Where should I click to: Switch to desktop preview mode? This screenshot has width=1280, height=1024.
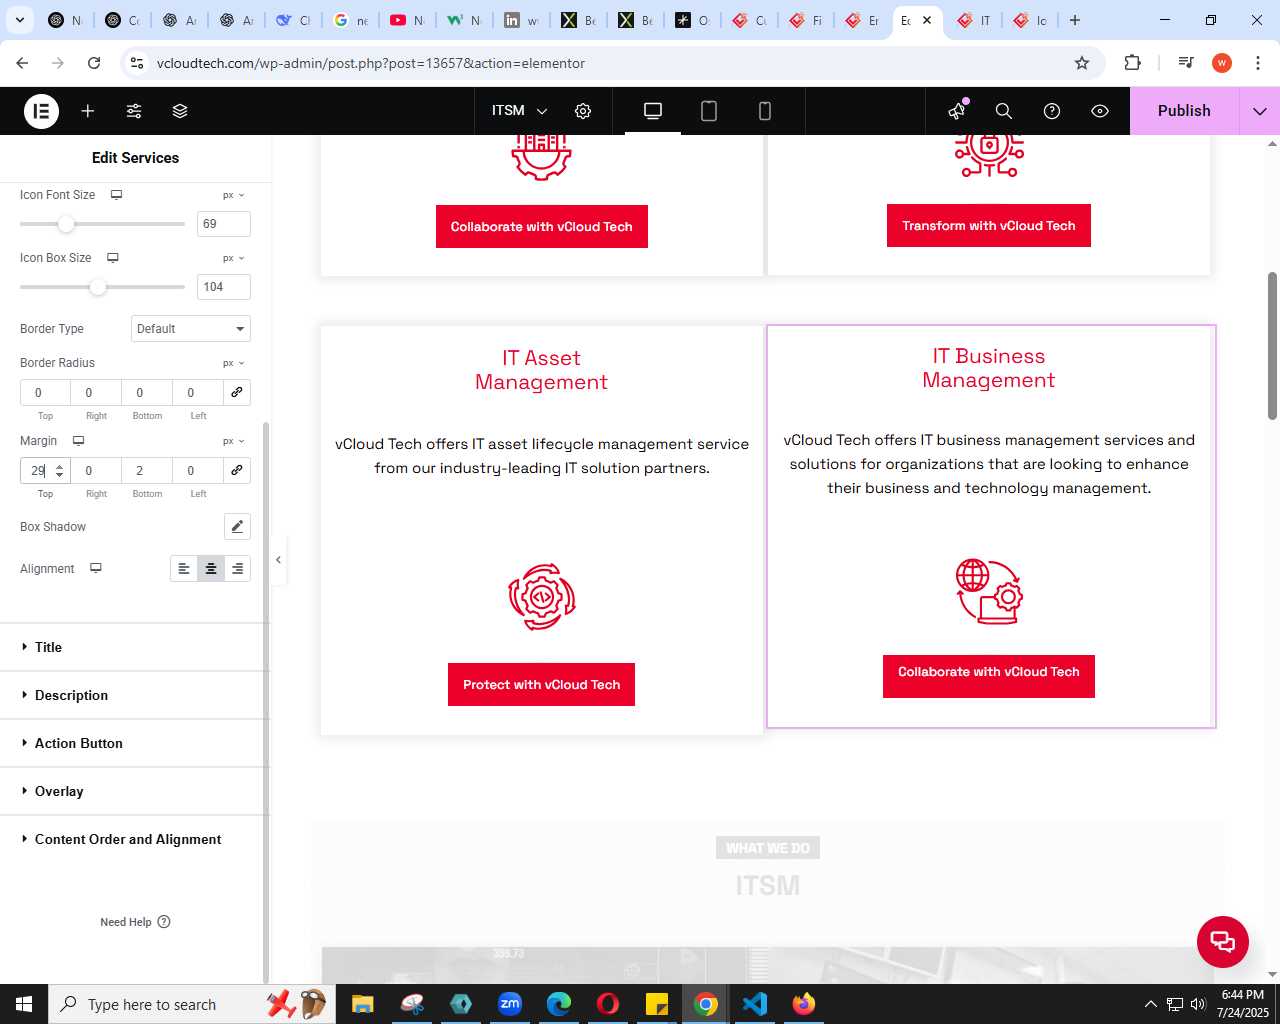[653, 111]
